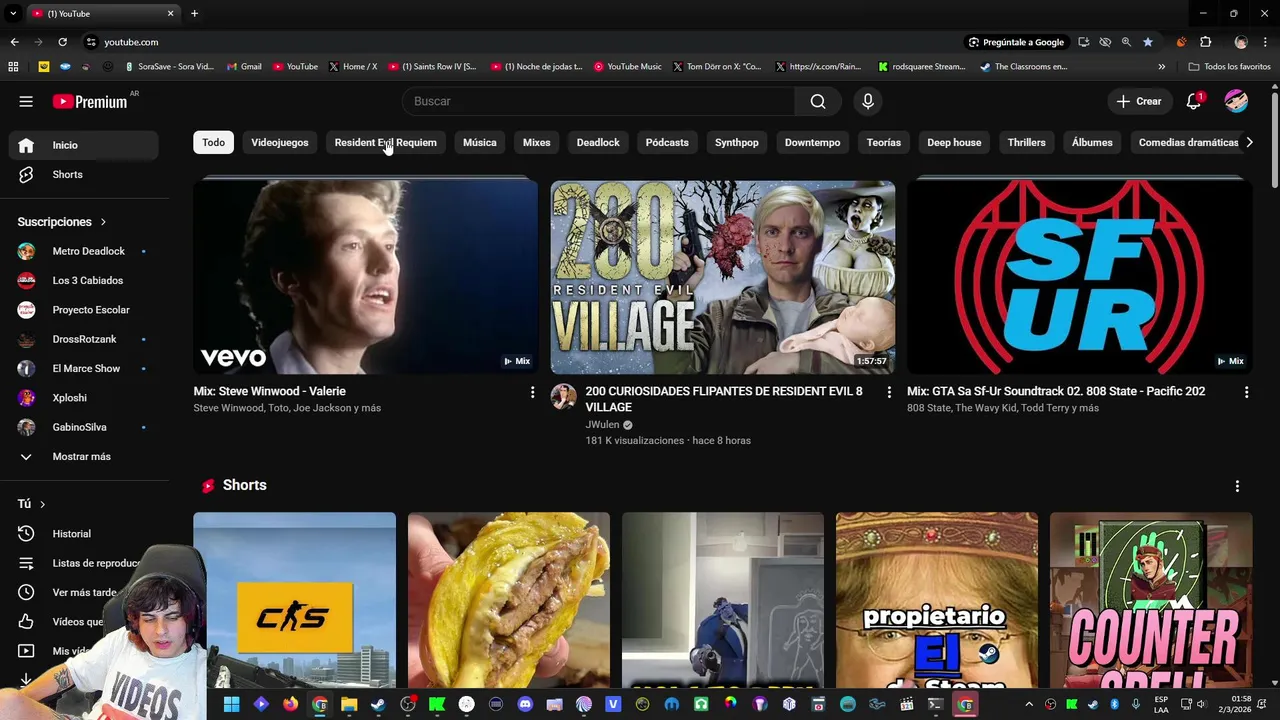Open Discord from the taskbar

(x=525, y=704)
